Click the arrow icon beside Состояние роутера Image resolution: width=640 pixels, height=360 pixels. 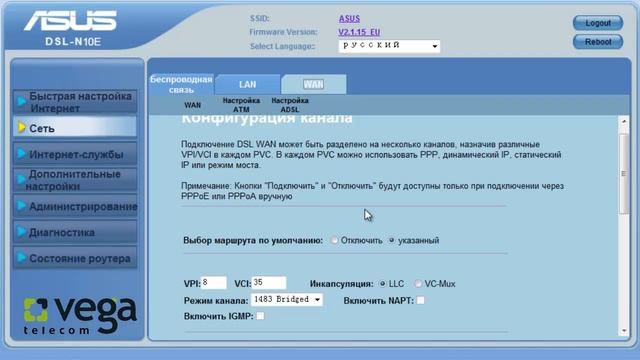(21, 258)
